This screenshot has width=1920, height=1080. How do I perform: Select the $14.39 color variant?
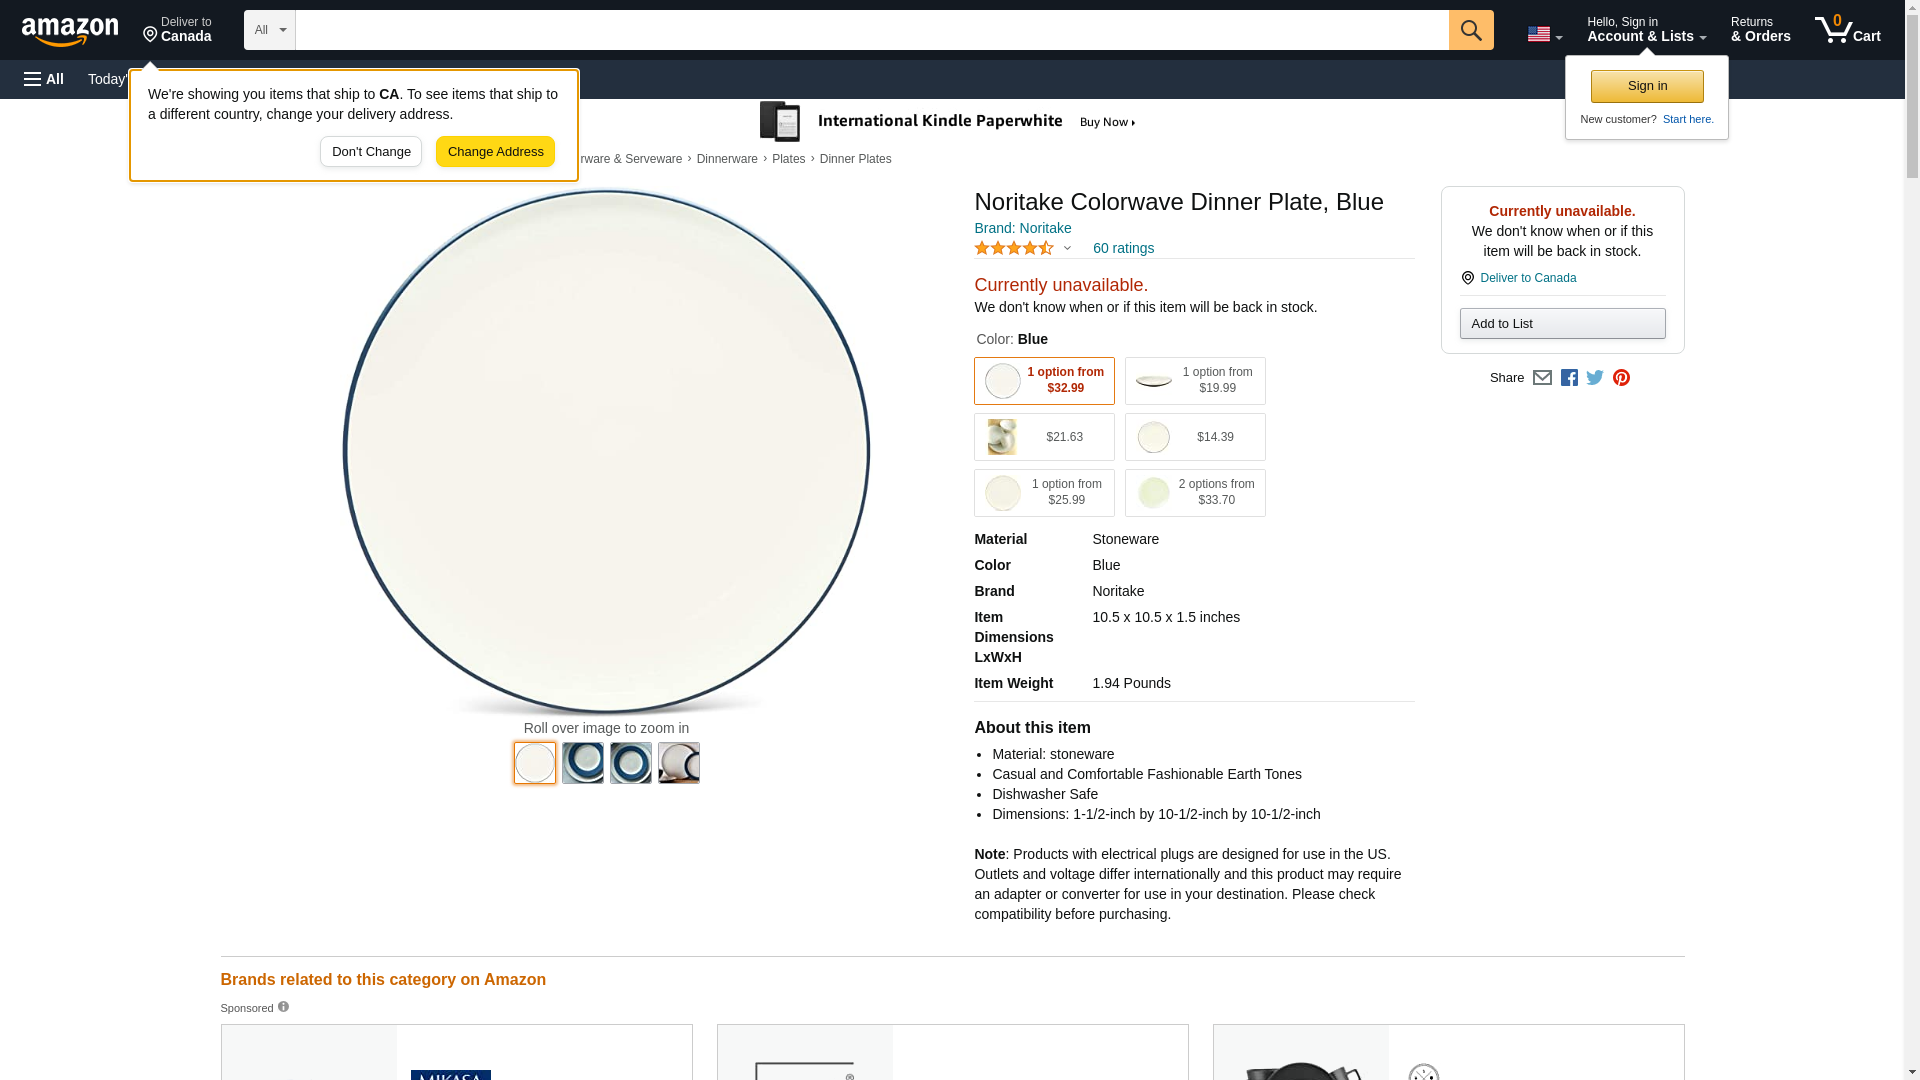(x=1195, y=437)
